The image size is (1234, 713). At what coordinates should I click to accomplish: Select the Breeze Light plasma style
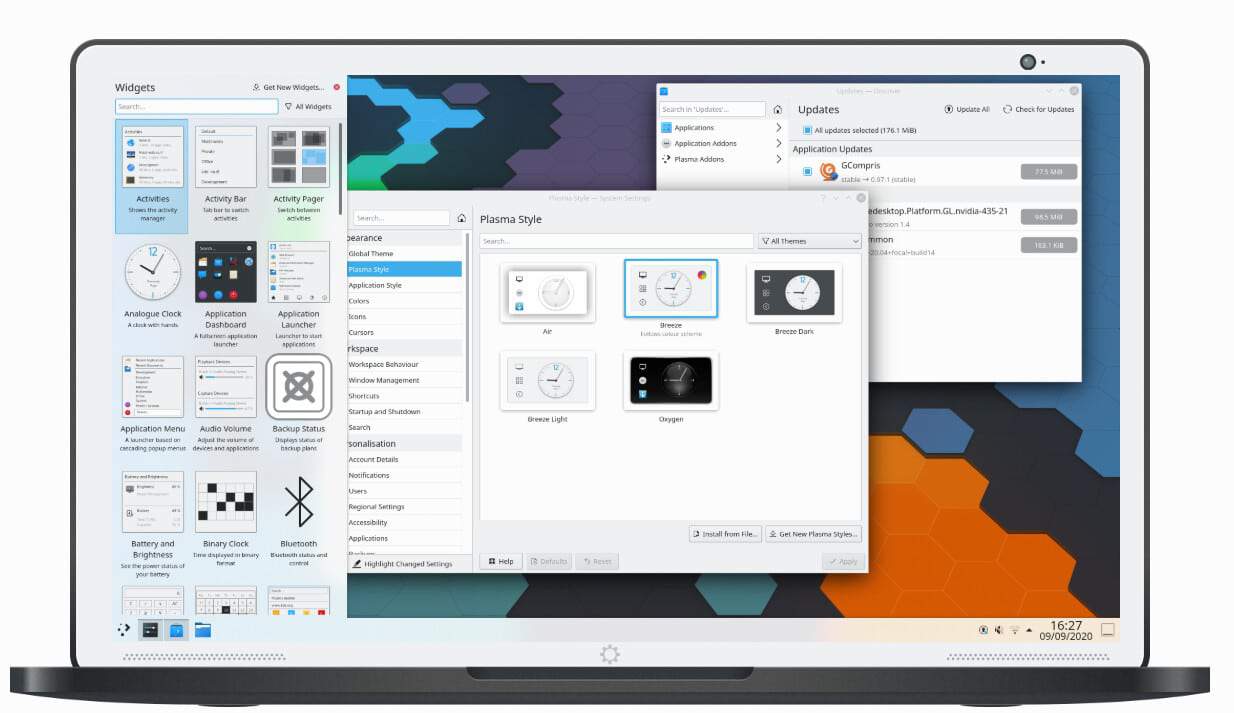click(547, 386)
